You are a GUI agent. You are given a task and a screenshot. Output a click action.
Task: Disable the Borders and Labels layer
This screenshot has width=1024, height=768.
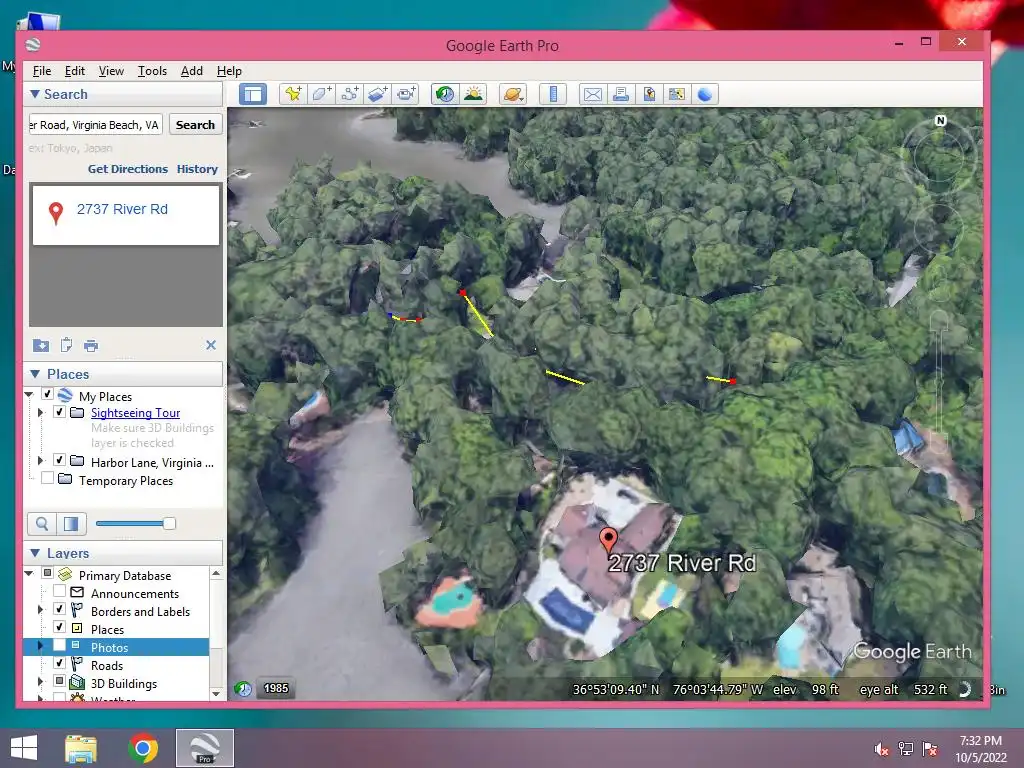[59, 609]
